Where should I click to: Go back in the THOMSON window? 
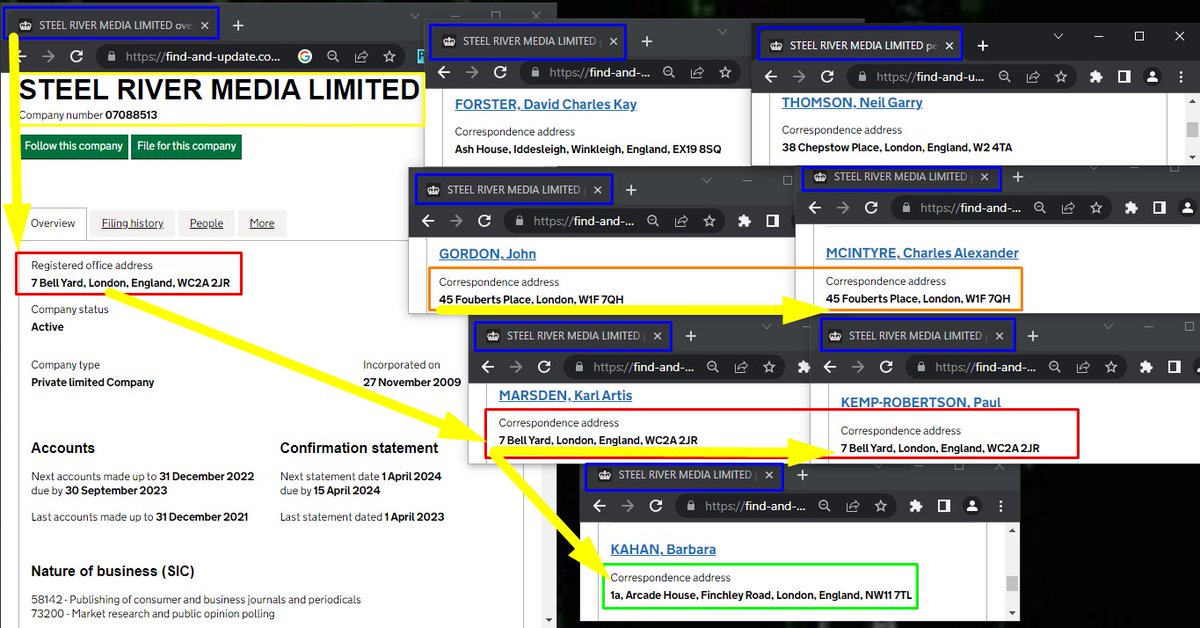click(771, 76)
